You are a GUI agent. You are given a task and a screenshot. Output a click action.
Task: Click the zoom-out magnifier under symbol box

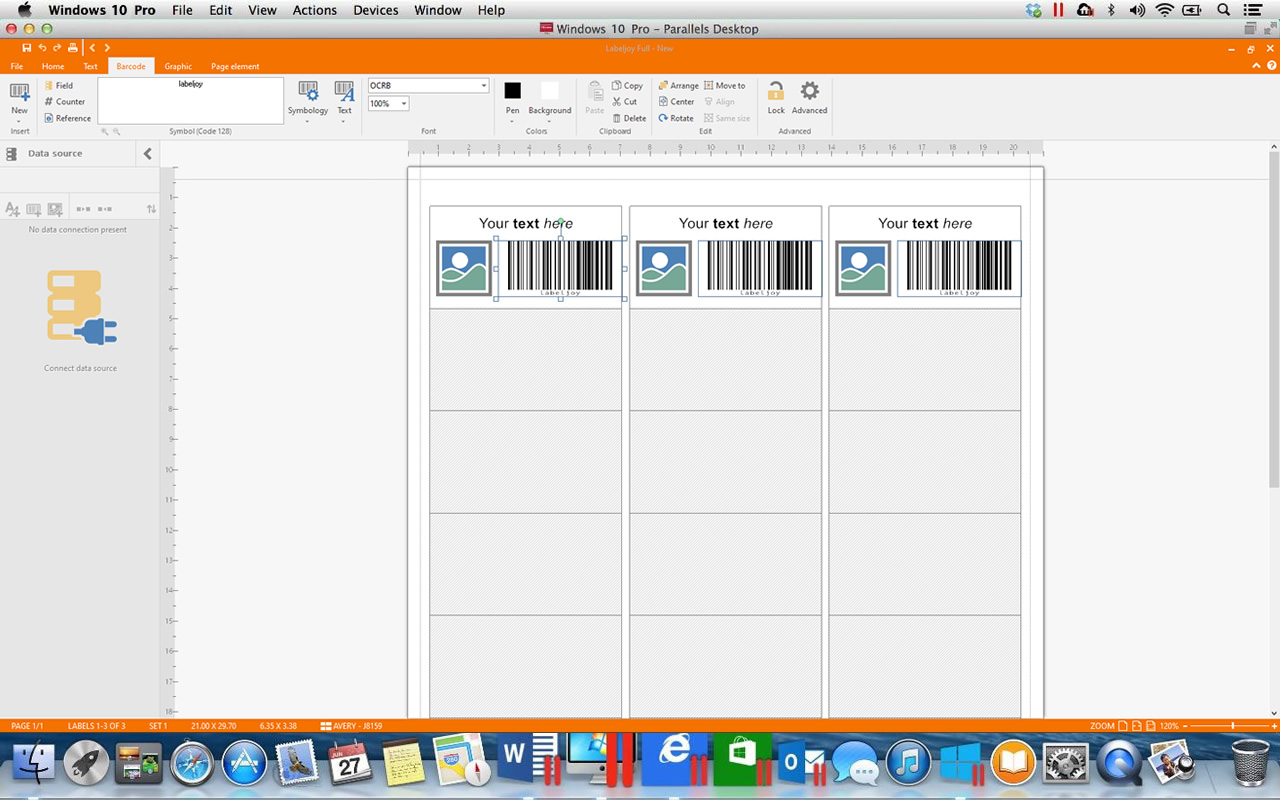point(117,132)
